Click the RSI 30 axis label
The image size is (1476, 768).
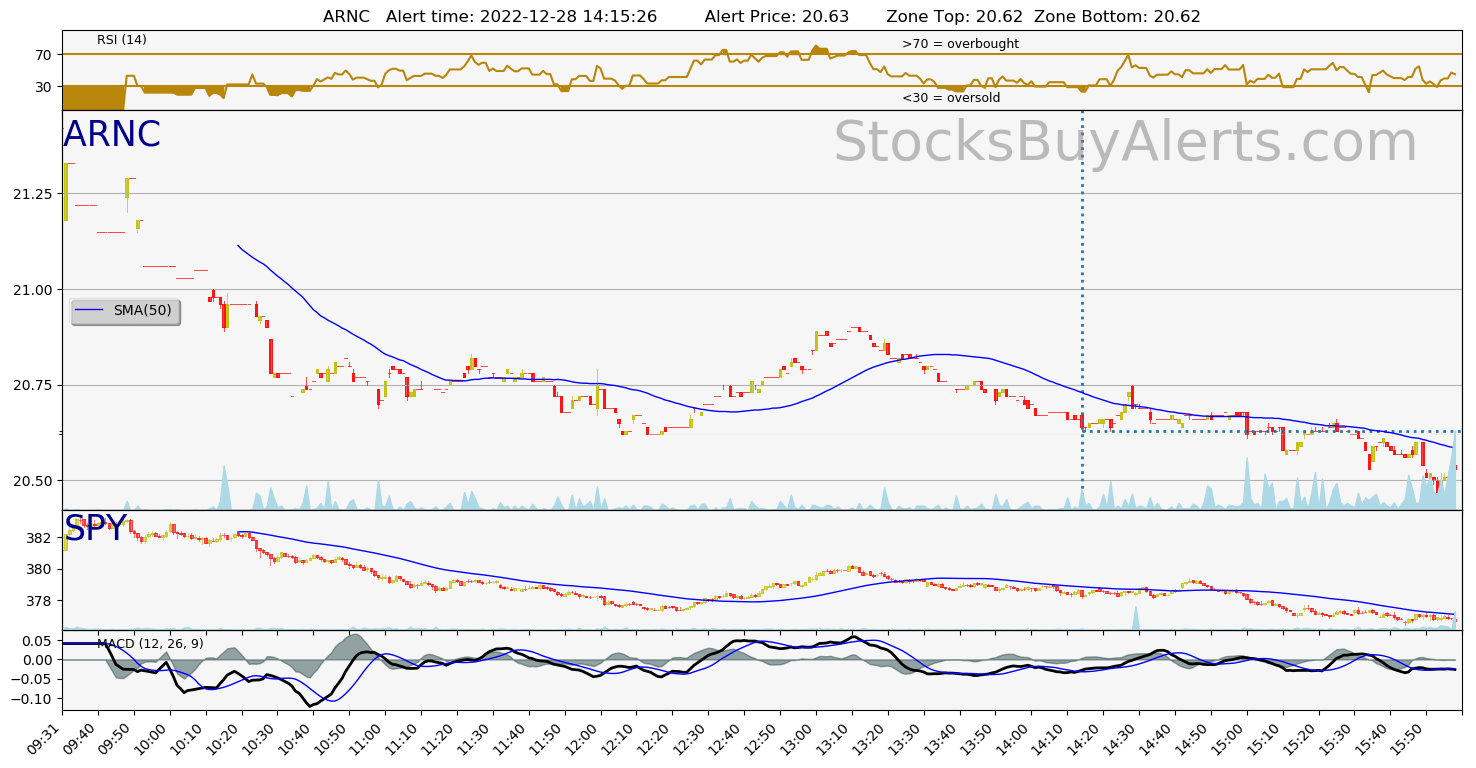pos(44,87)
